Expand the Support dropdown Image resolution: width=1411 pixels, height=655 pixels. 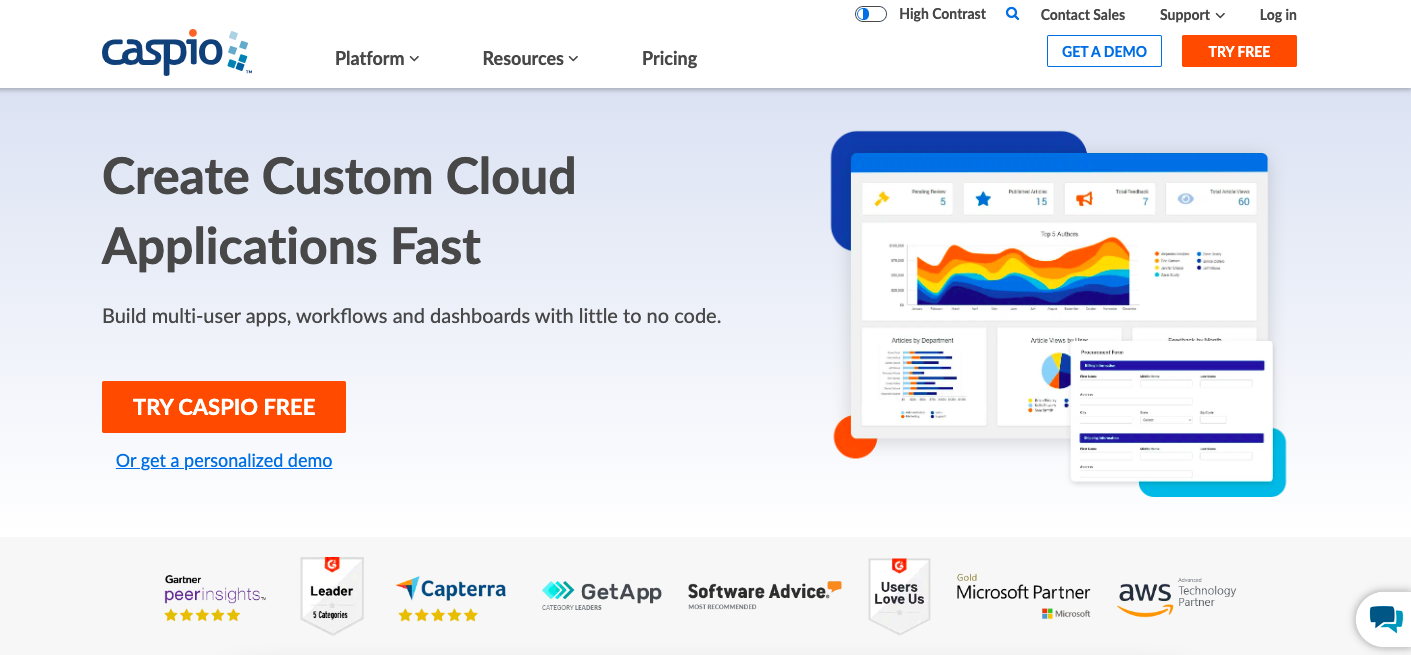(1192, 14)
